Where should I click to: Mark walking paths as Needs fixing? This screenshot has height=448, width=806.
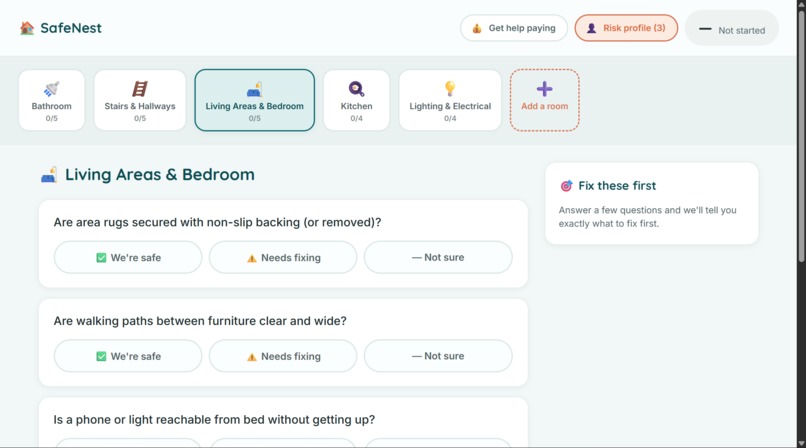coord(283,356)
